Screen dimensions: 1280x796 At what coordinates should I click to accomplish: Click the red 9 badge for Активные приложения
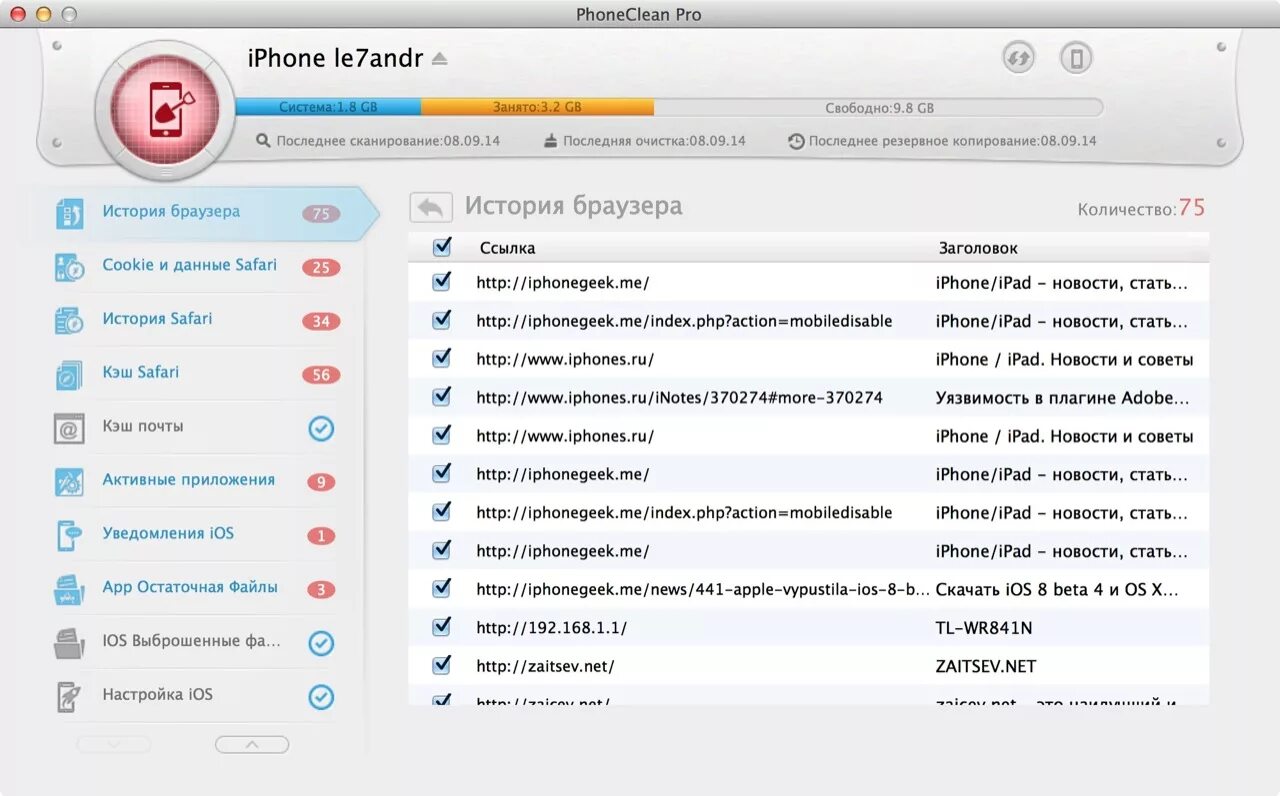tap(321, 483)
